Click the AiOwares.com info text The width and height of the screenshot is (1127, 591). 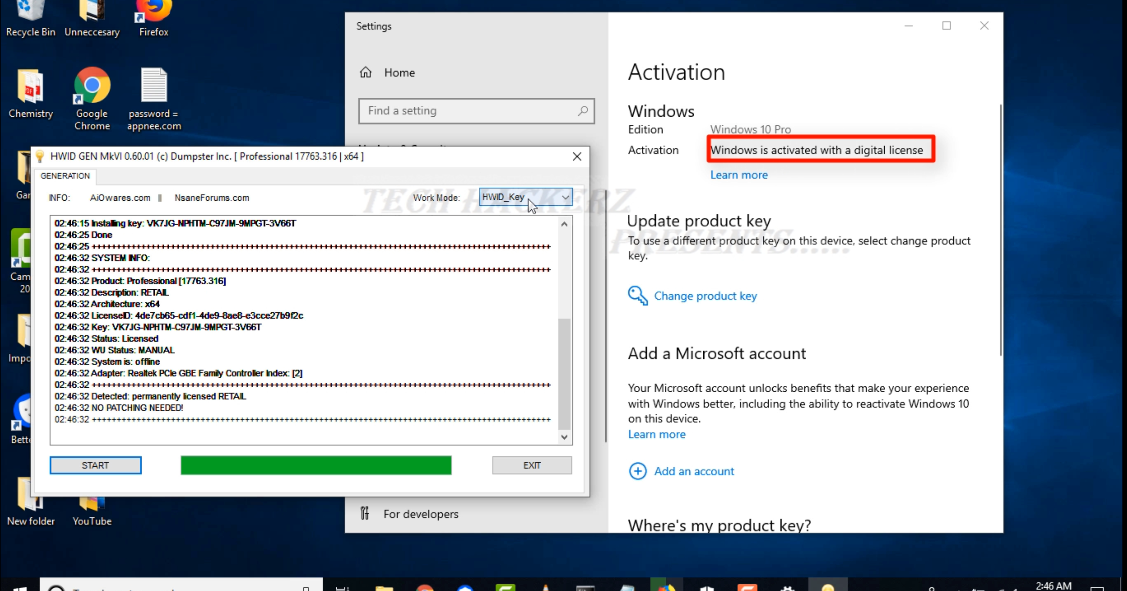click(x=120, y=198)
